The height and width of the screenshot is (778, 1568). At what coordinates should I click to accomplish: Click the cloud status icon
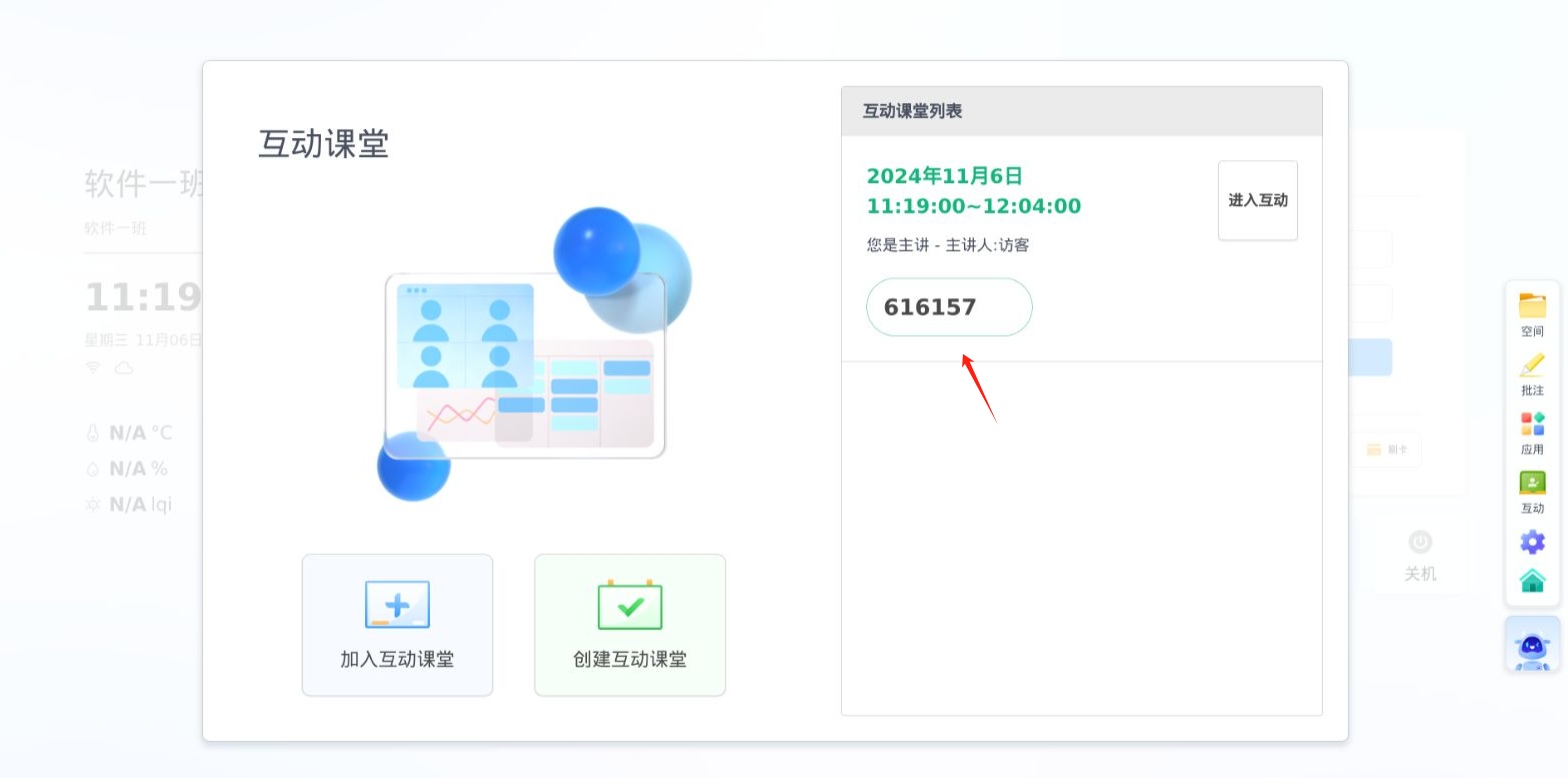(124, 368)
